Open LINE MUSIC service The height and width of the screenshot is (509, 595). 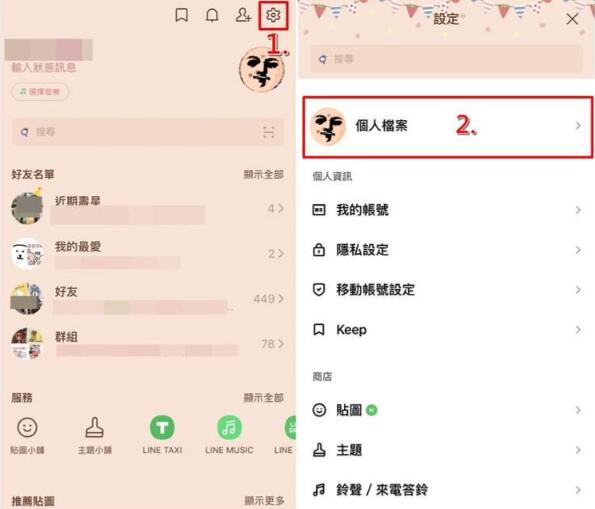[229, 435]
